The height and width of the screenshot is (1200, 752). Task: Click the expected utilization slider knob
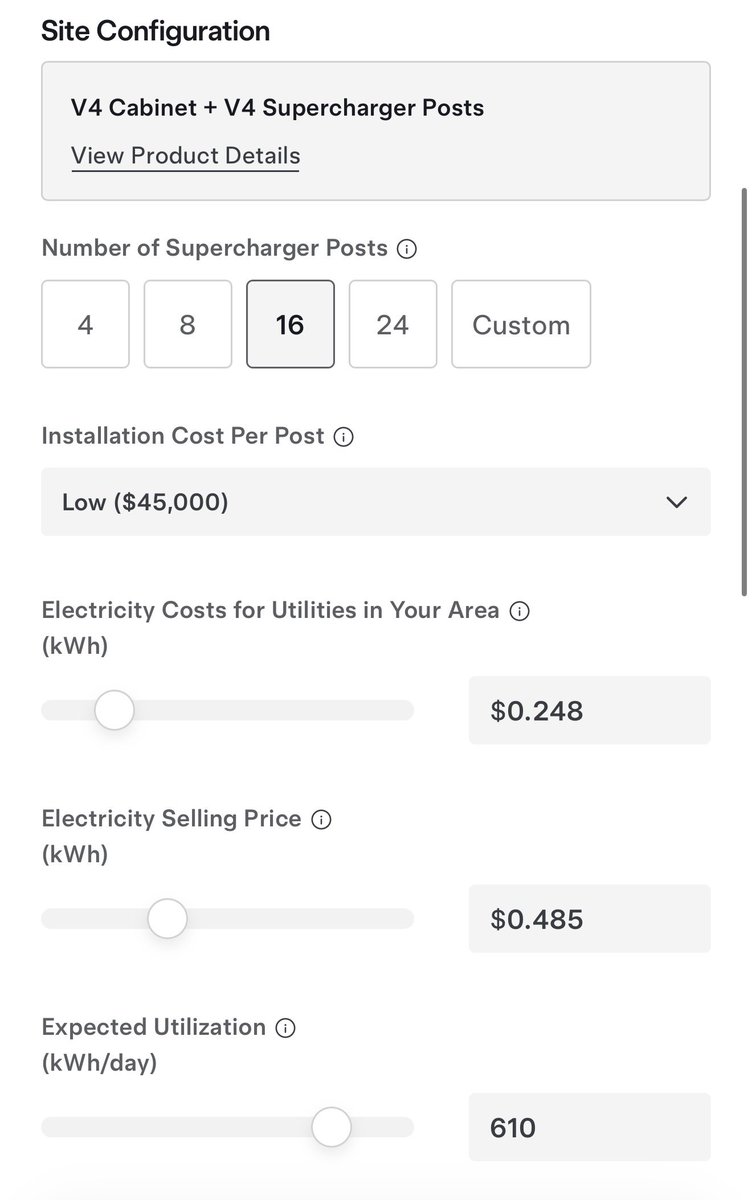[x=331, y=1127]
